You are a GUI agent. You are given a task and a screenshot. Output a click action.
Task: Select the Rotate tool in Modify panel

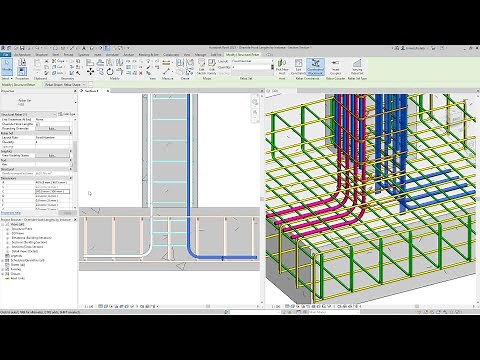coord(110,71)
